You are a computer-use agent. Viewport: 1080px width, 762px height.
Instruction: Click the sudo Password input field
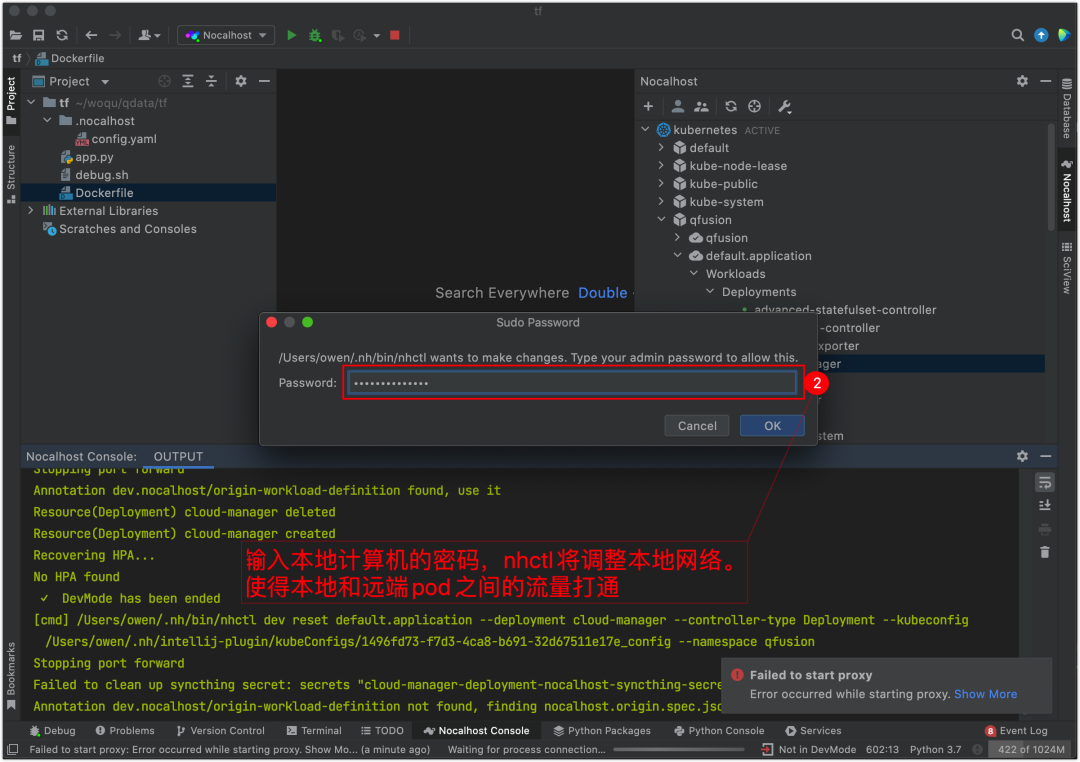click(x=572, y=382)
